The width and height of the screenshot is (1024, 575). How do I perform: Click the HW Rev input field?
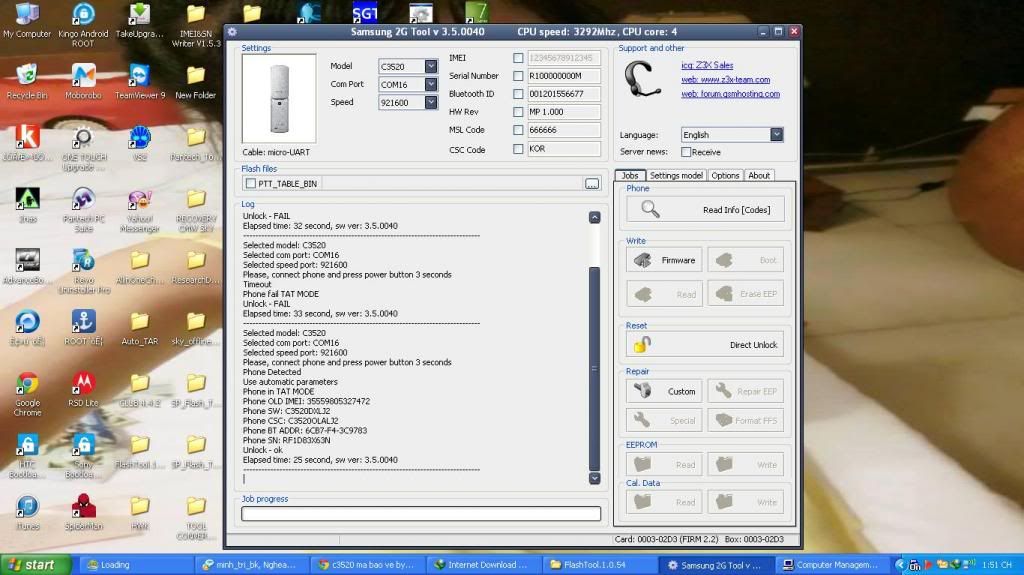[x=563, y=112]
